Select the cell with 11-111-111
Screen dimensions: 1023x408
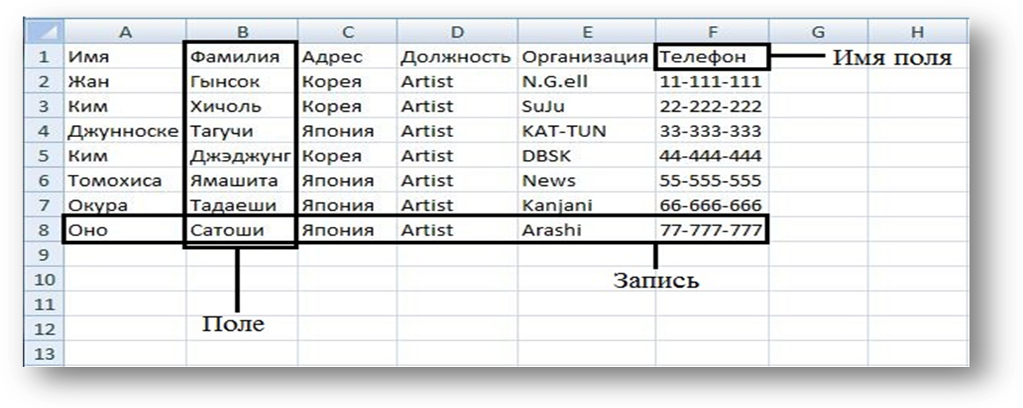pos(711,81)
